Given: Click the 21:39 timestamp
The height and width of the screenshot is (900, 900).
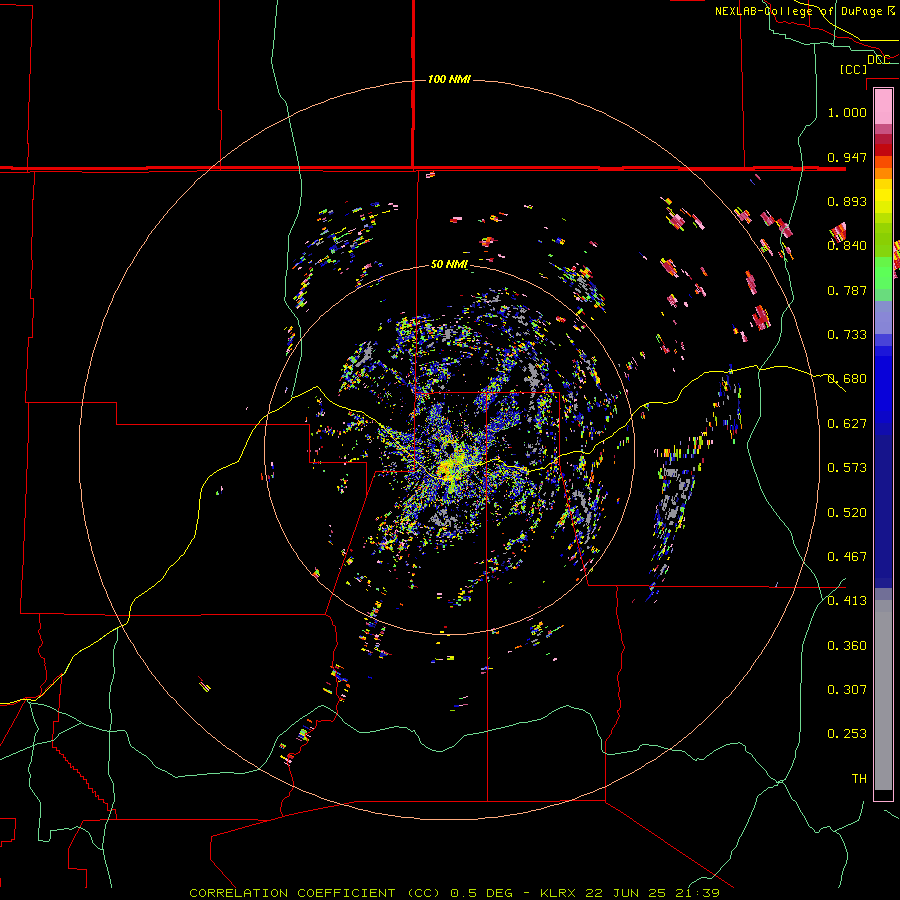Looking at the screenshot, I should (x=696, y=893).
